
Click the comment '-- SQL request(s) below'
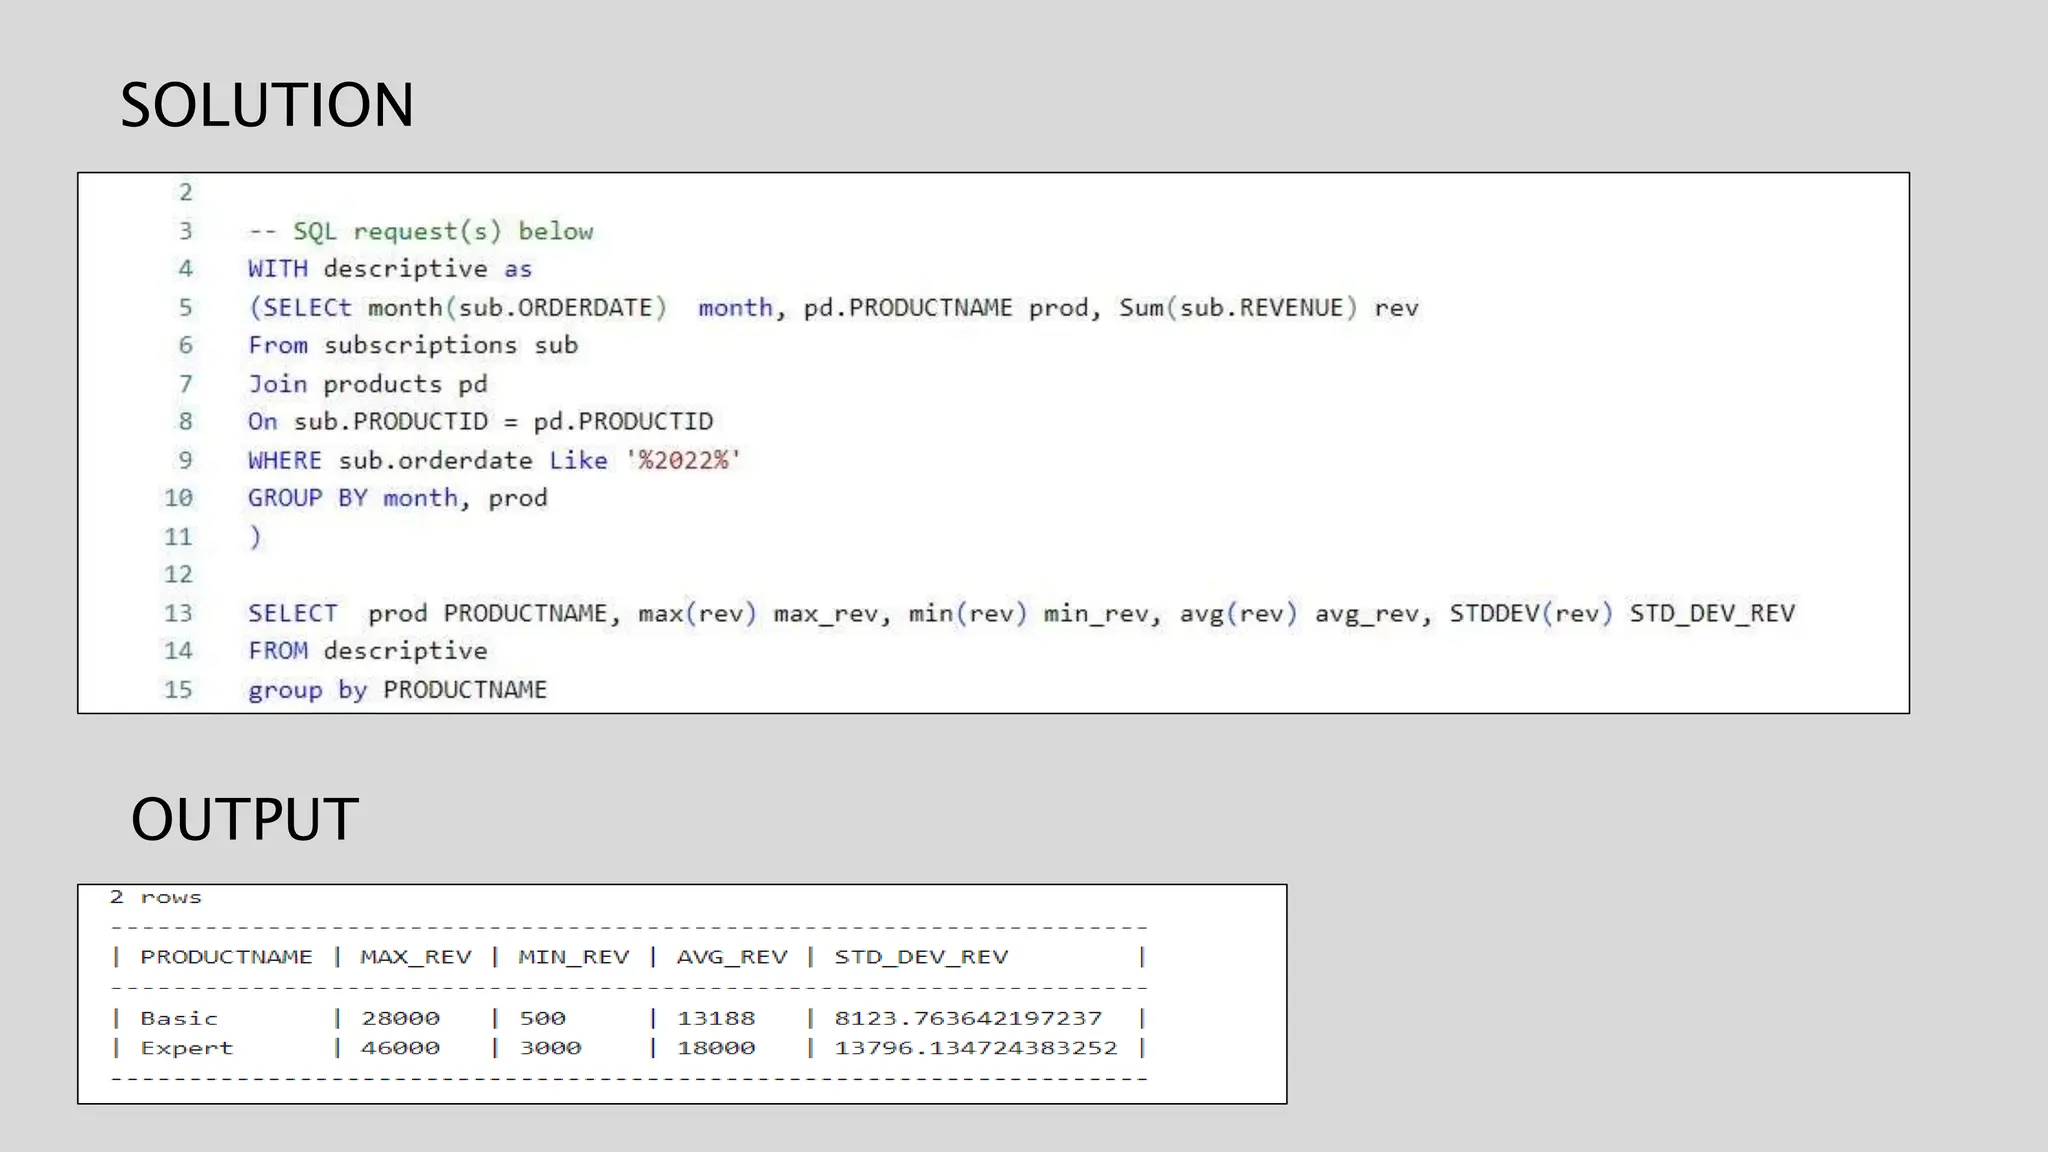pyautogui.click(x=421, y=232)
